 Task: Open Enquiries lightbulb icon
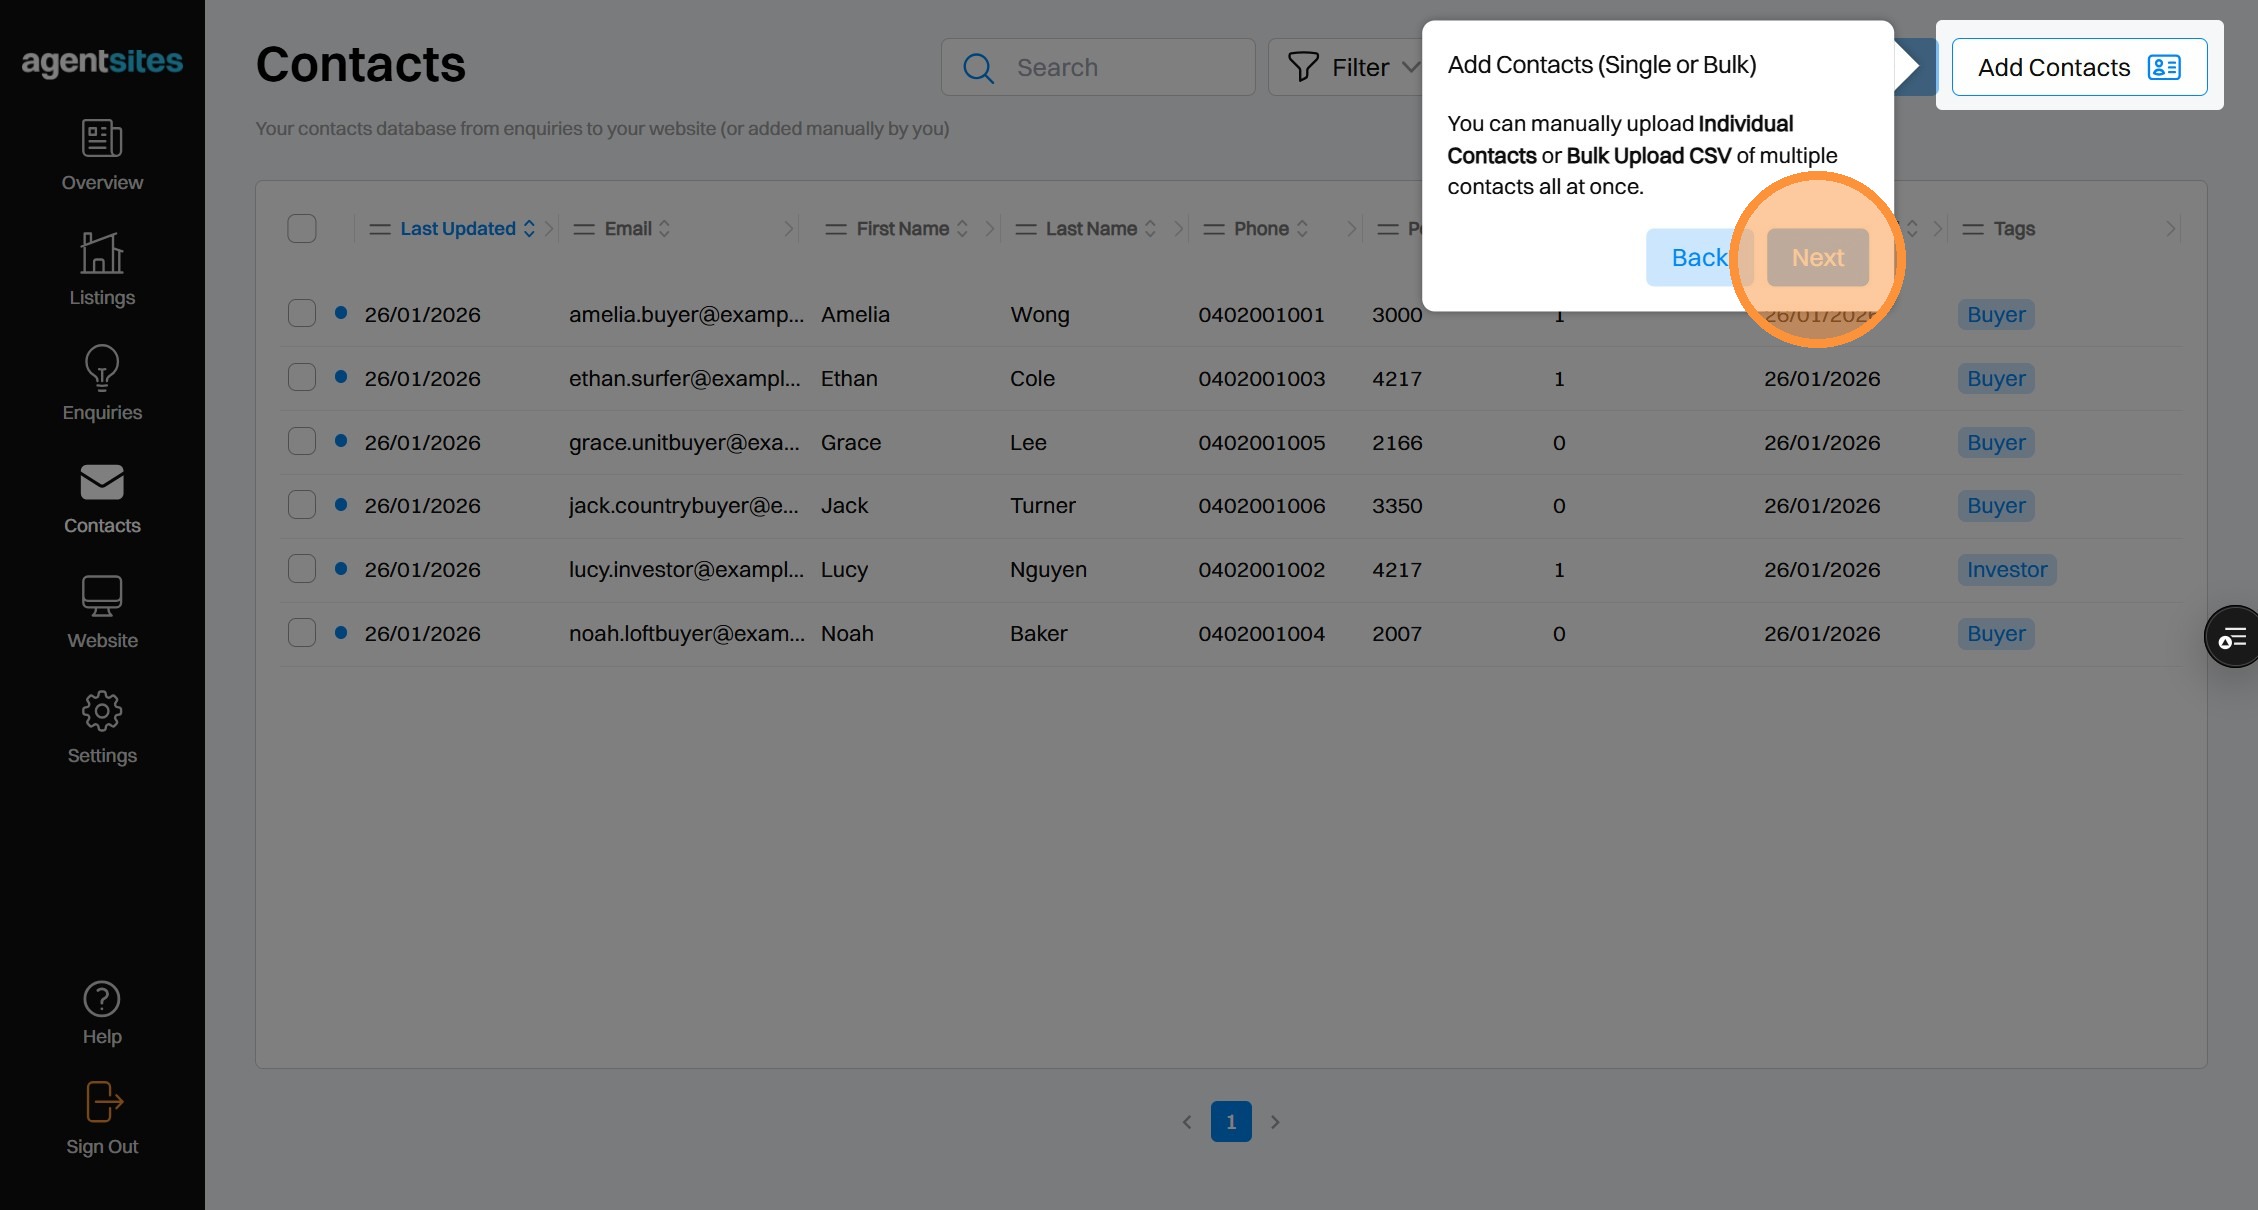pos(102,368)
